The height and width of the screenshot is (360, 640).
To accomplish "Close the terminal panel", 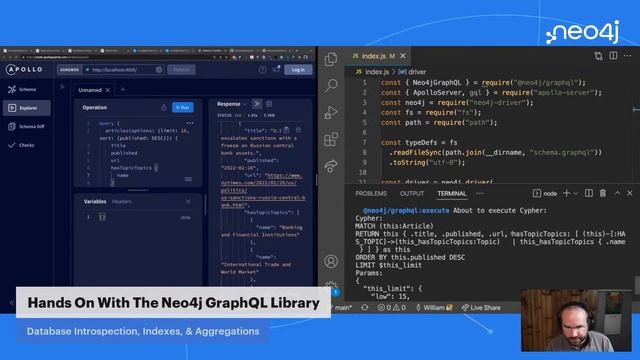I will (x=629, y=193).
